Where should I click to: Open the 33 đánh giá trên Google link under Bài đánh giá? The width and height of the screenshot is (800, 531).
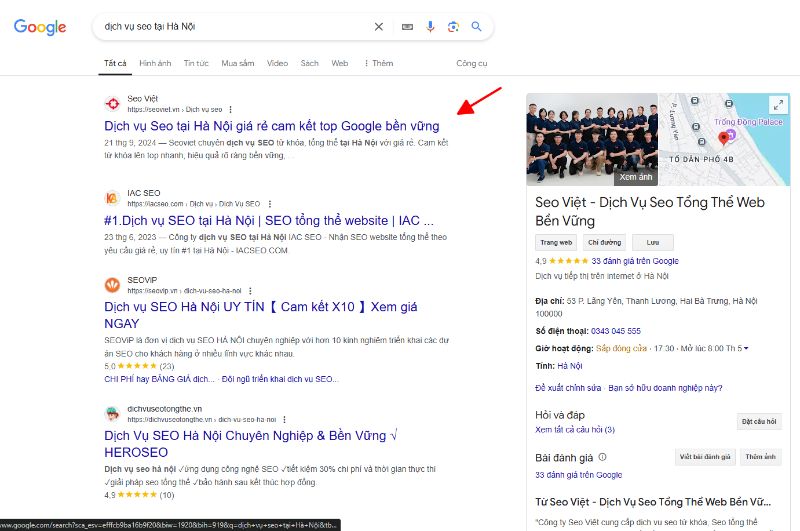pos(579,475)
